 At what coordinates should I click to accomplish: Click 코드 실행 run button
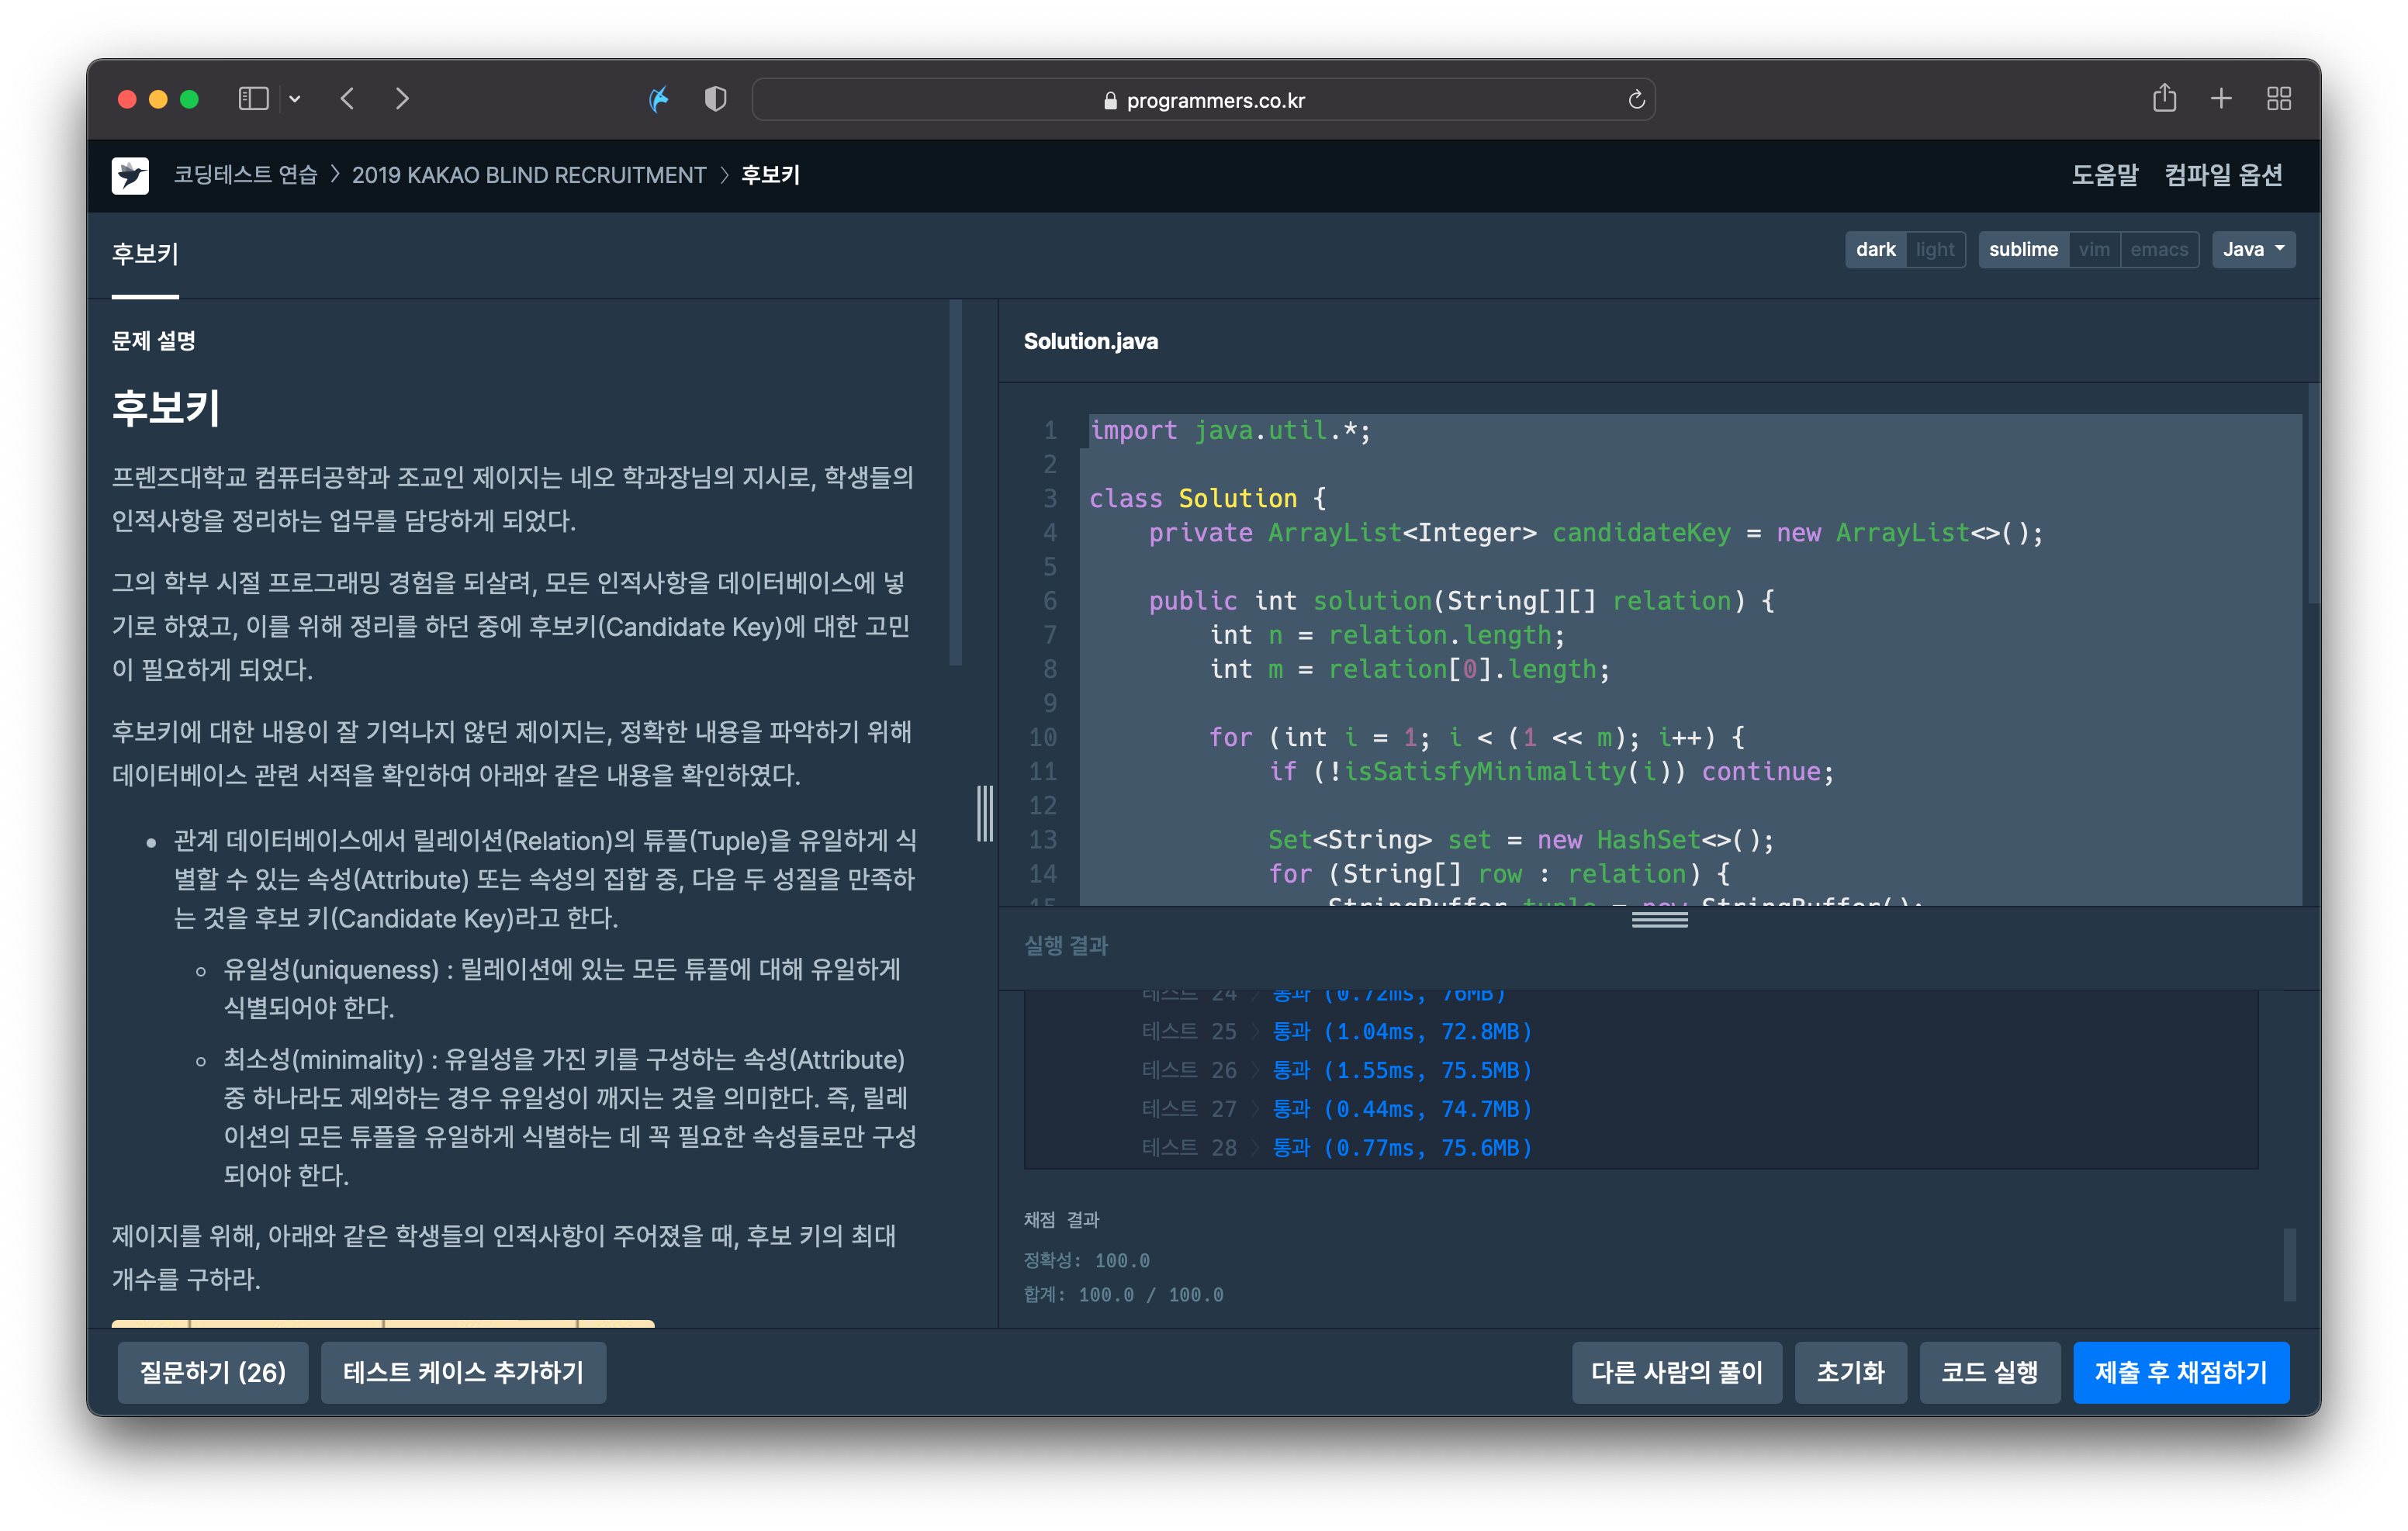pos(1989,1372)
